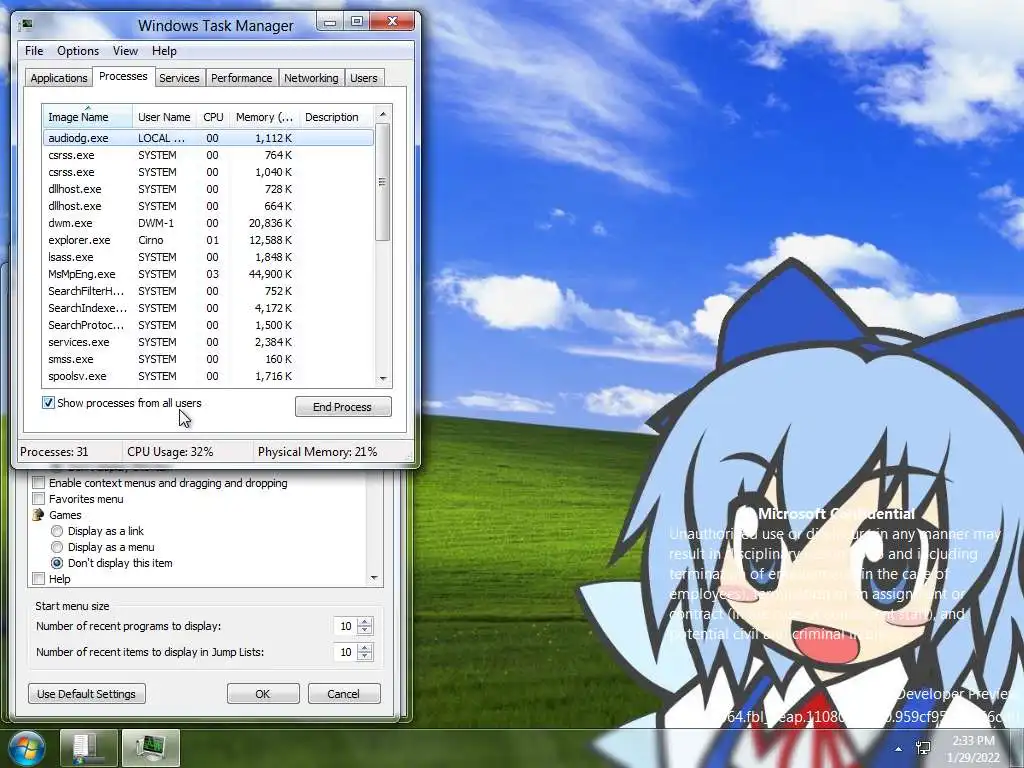1024x768 pixels.
Task: Increase Jump Lists recent items spinner
Action: 365,647
